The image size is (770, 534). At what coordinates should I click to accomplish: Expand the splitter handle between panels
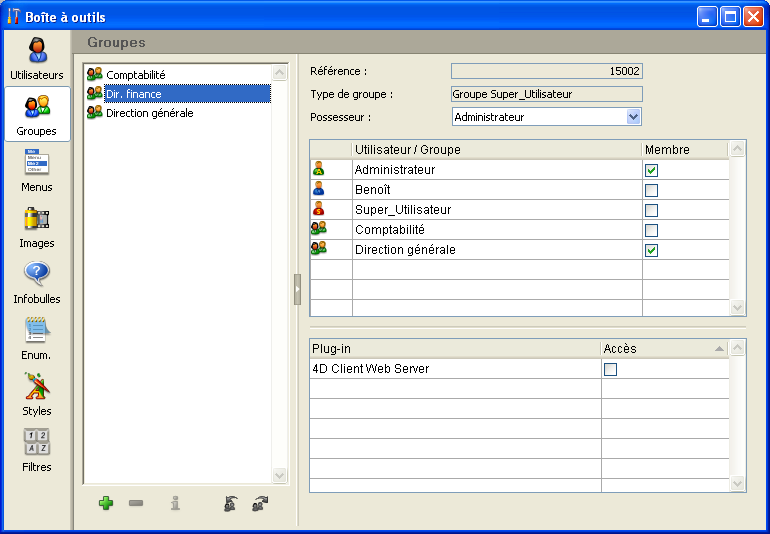pos(297,289)
